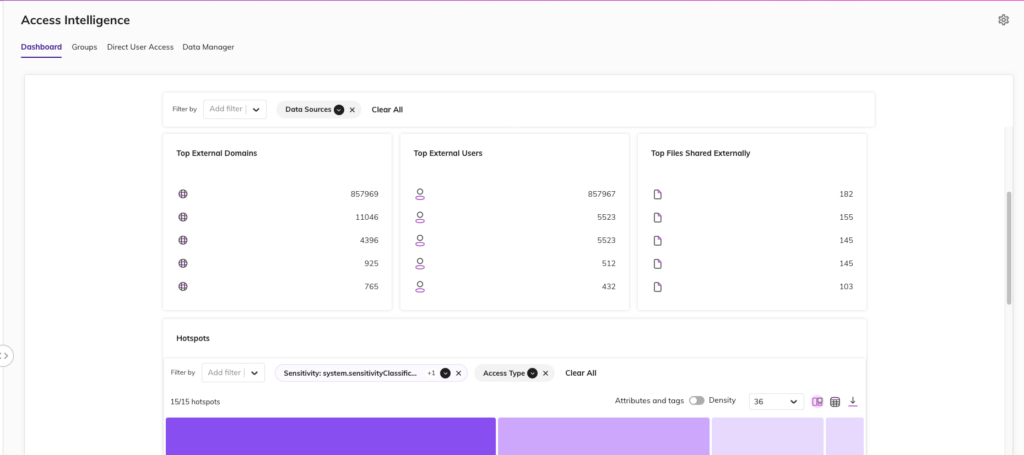Click Clear All in top filter bar
This screenshot has height=455, width=1024.
click(387, 110)
